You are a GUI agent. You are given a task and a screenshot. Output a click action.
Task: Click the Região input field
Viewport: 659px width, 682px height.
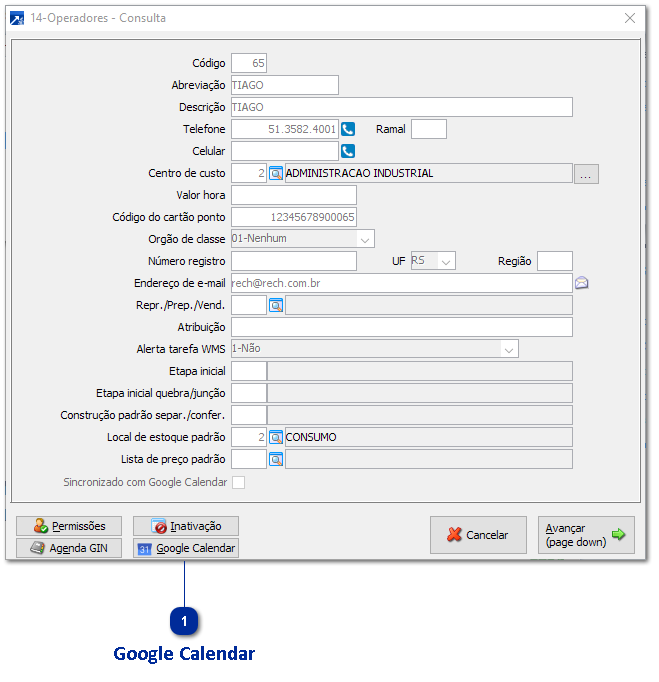[x=555, y=261]
